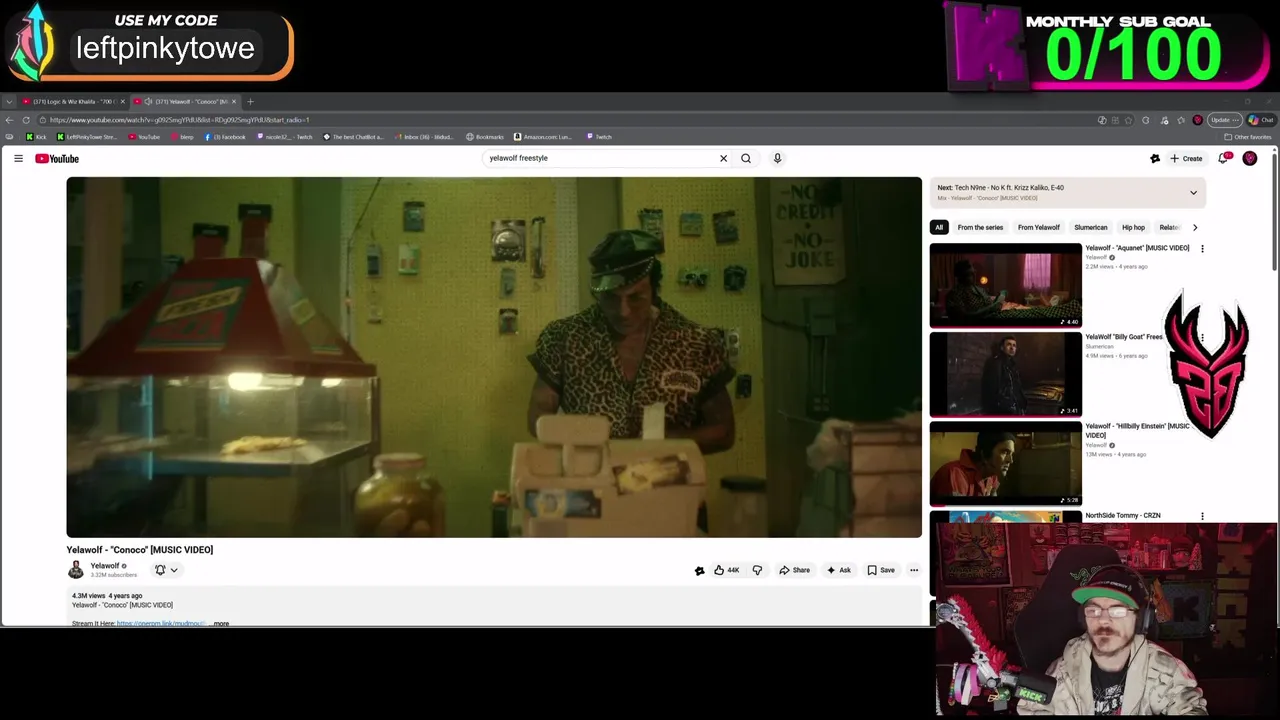Close the Yelawolf Conoco tab
The width and height of the screenshot is (1280, 720).
(233, 101)
